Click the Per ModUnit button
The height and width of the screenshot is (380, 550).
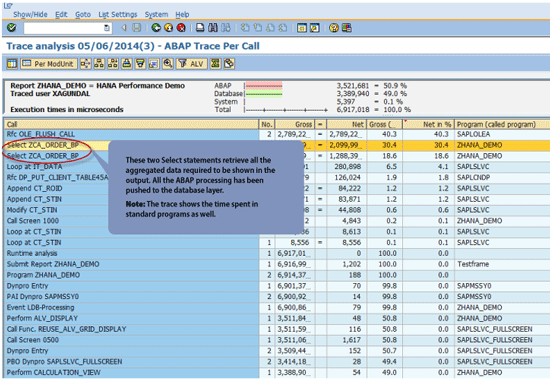click(x=49, y=64)
